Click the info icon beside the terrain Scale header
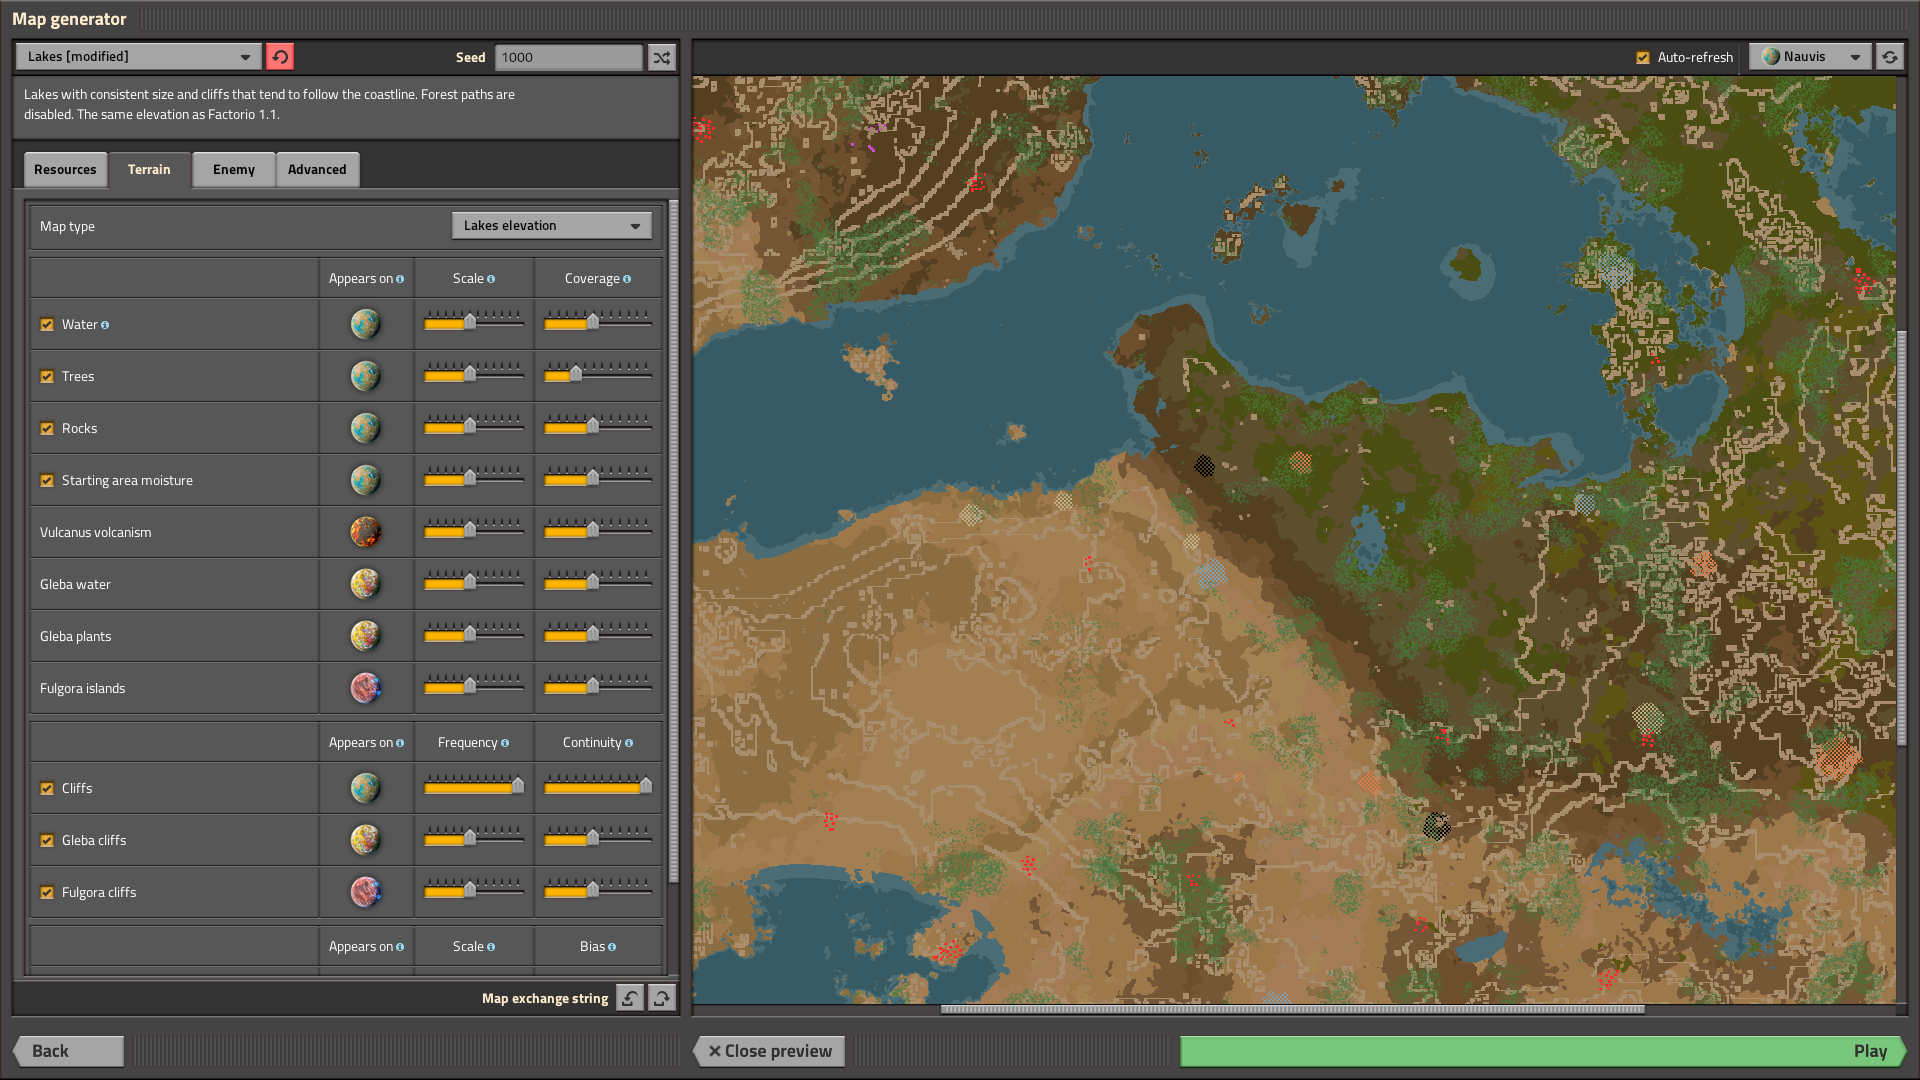The width and height of the screenshot is (1920, 1080). [x=491, y=279]
